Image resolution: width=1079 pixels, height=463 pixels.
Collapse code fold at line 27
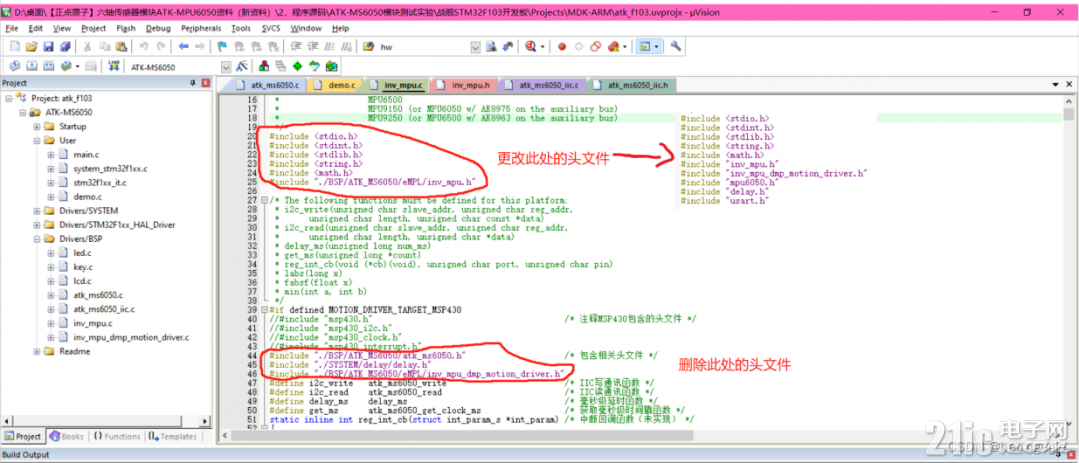click(x=265, y=200)
